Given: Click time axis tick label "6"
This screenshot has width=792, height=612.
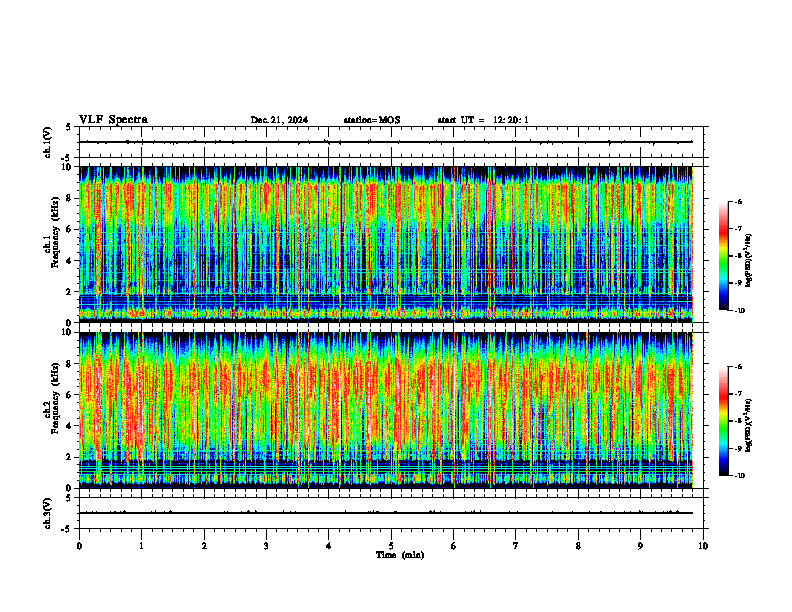Looking at the screenshot, I should [454, 546].
